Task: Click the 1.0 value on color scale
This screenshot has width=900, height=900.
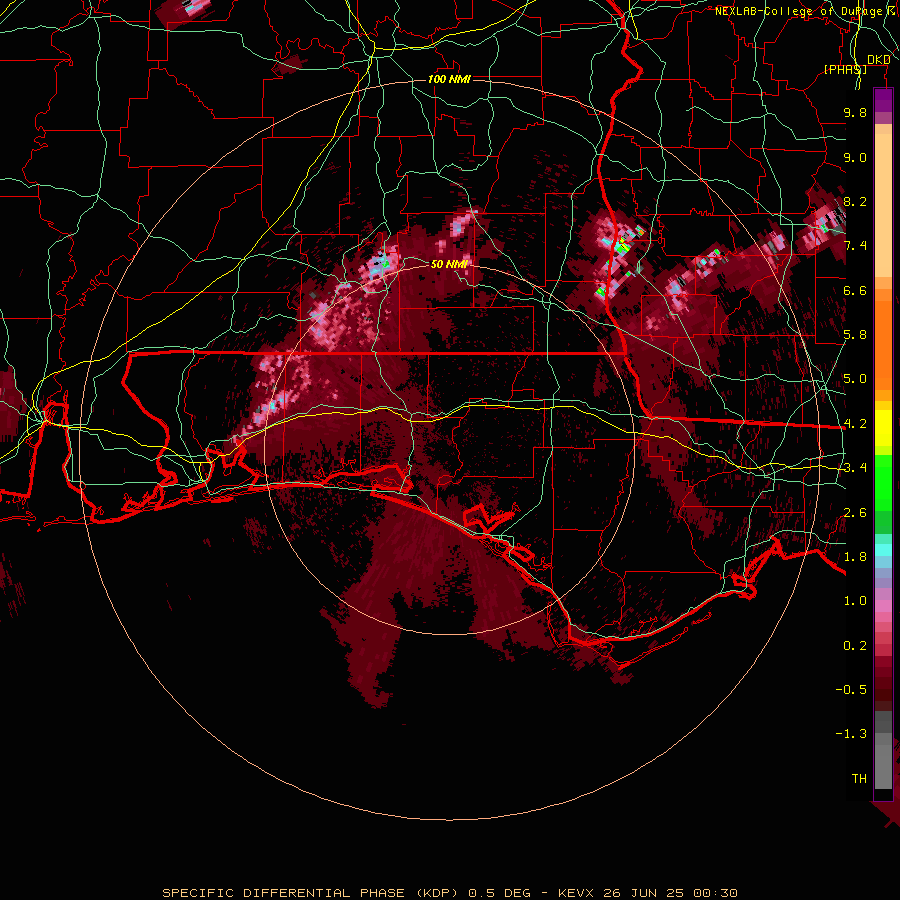Action: [x=855, y=601]
